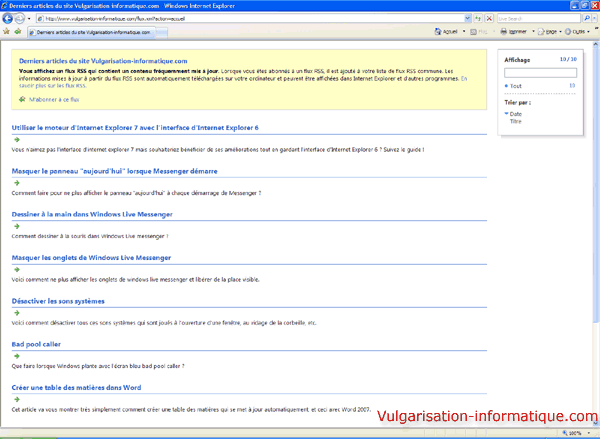This screenshot has height=439, width=600.
Task: Open the search options dropdown arrow
Action: point(595,18)
